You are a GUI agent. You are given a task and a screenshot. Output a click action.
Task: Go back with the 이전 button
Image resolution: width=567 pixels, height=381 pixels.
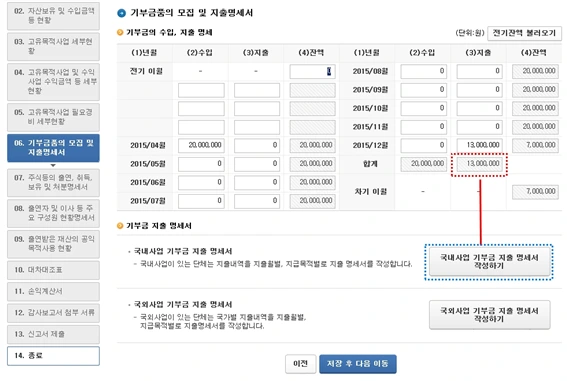pyautogui.click(x=300, y=364)
